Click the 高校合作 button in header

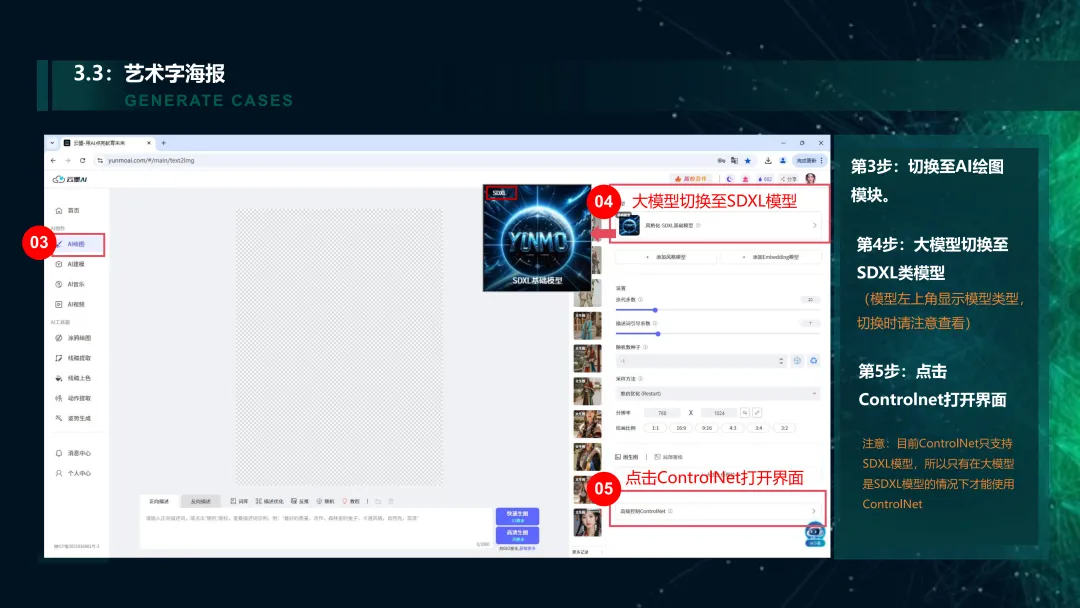click(x=691, y=179)
